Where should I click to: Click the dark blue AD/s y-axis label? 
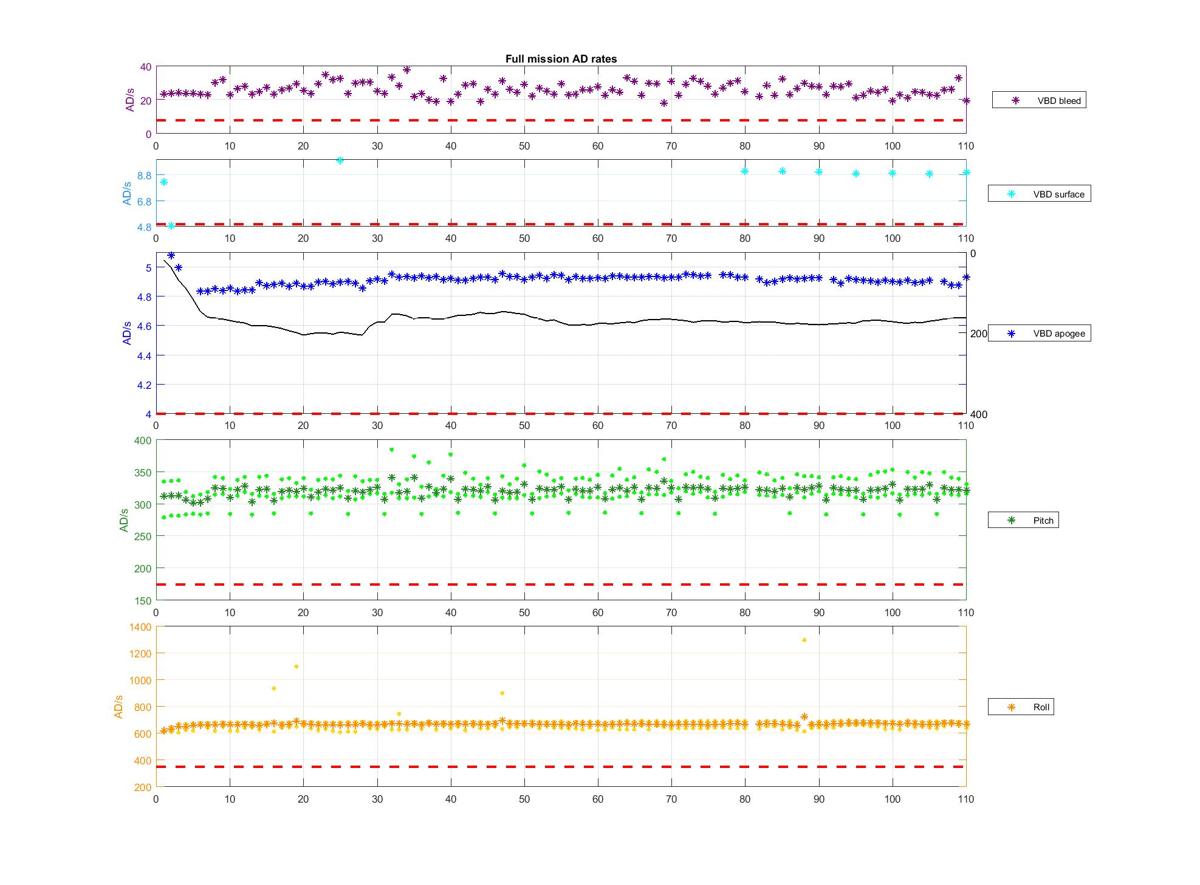[128, 333]
